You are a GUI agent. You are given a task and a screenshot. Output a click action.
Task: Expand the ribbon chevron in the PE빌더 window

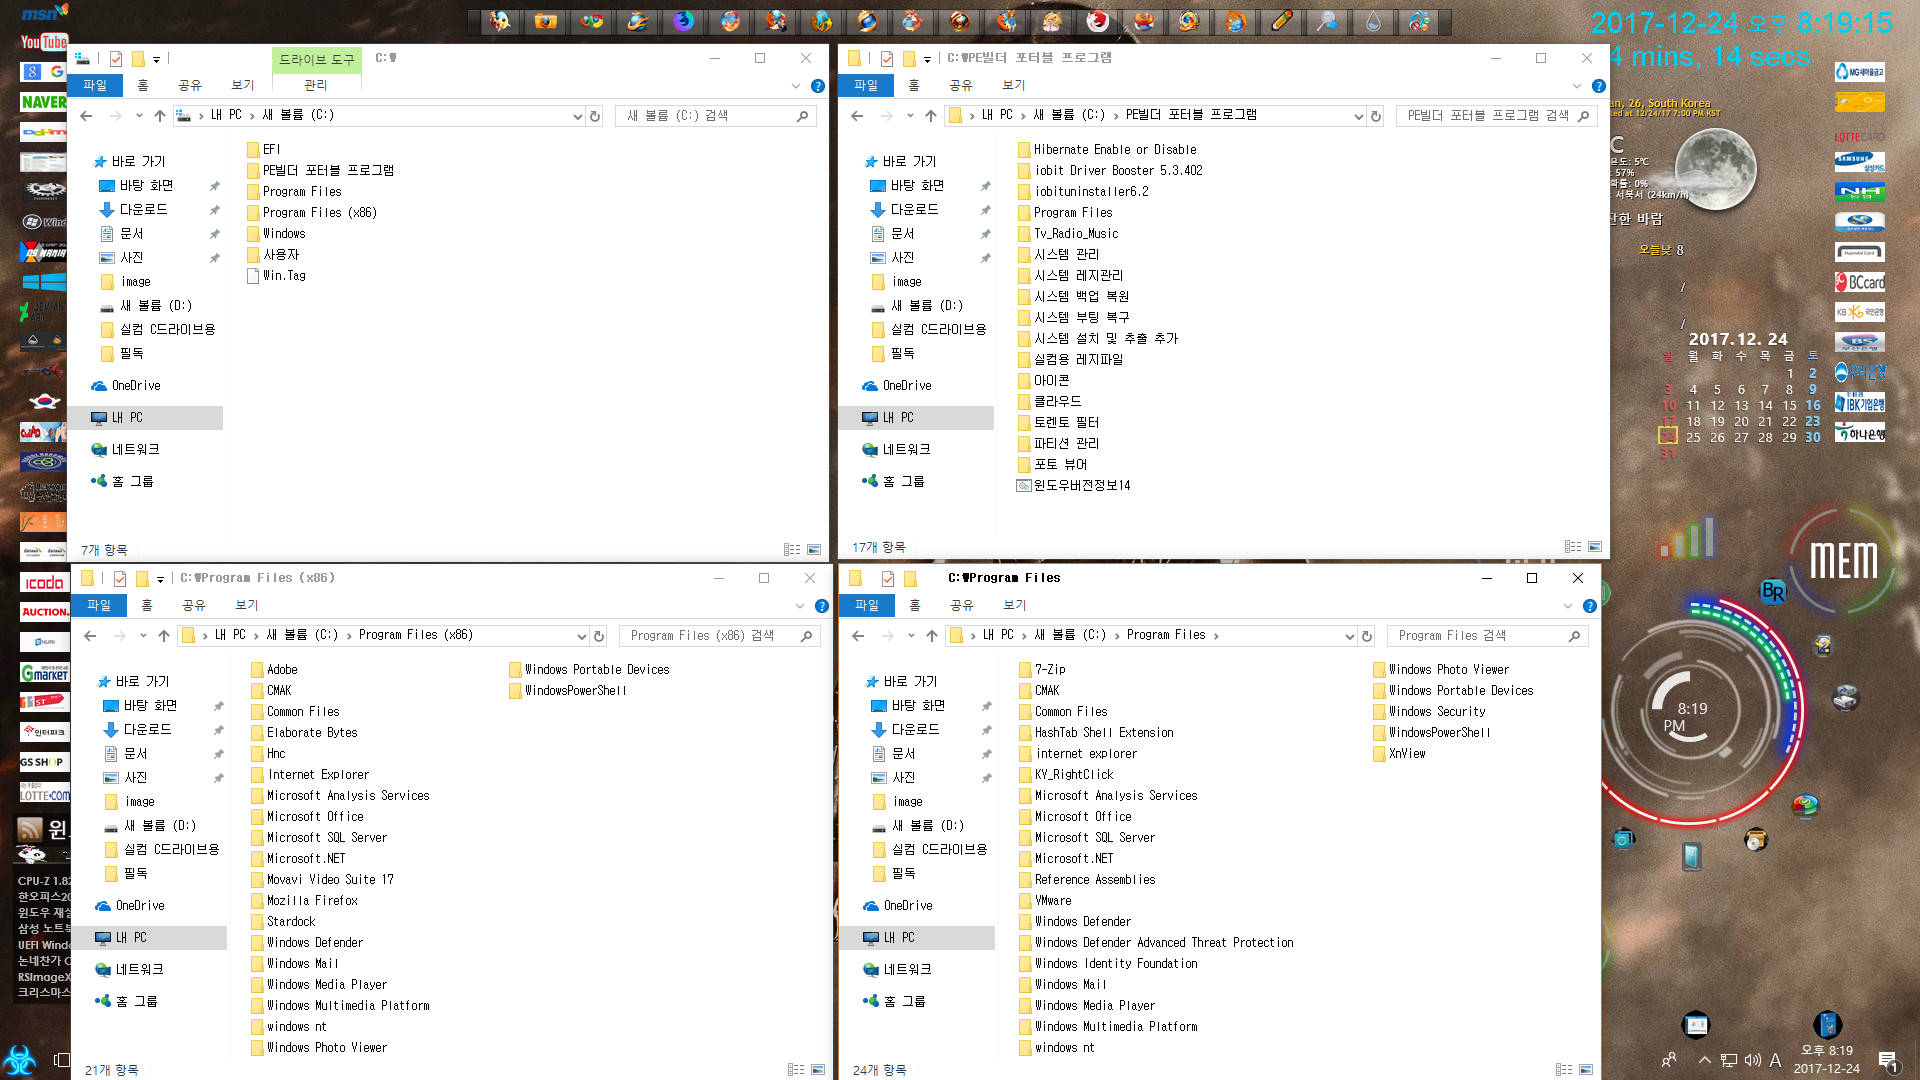[x=1577, y=86]
